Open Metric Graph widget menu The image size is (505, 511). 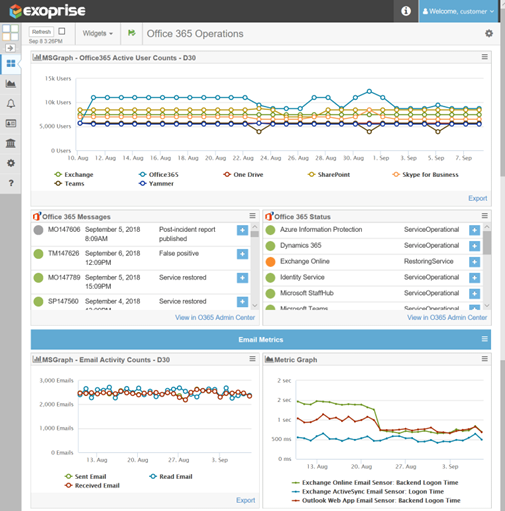[x=485, y=359]
